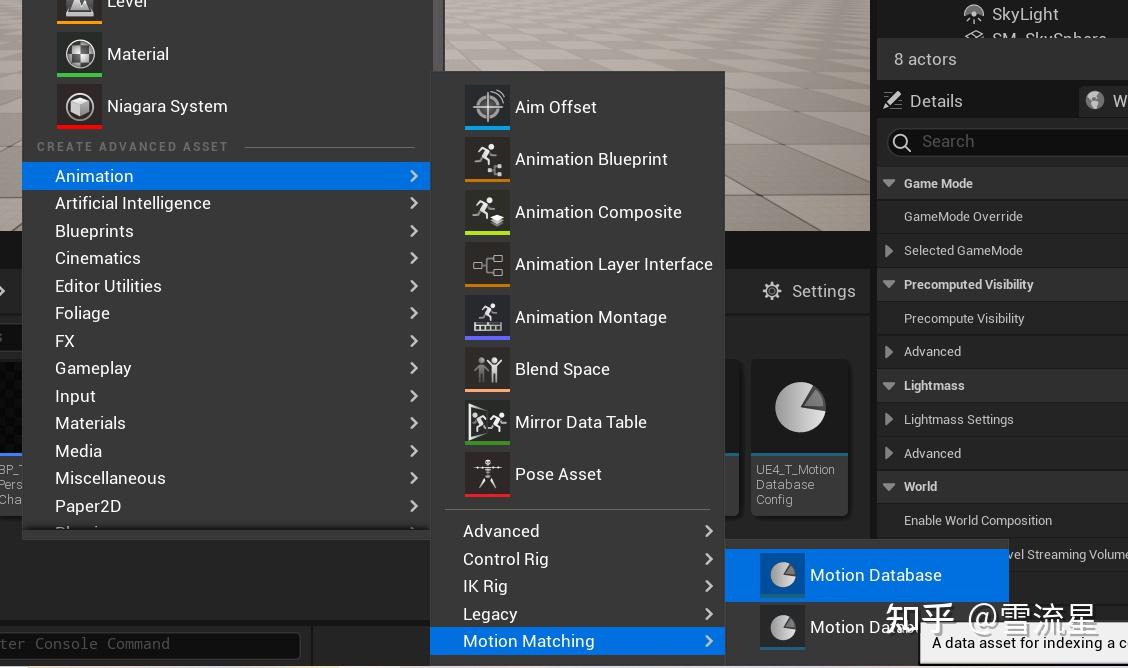The height and width of the screenshot is (668, 1128).
Task: Collapse the Game Mode section
Action: [889, 183]
